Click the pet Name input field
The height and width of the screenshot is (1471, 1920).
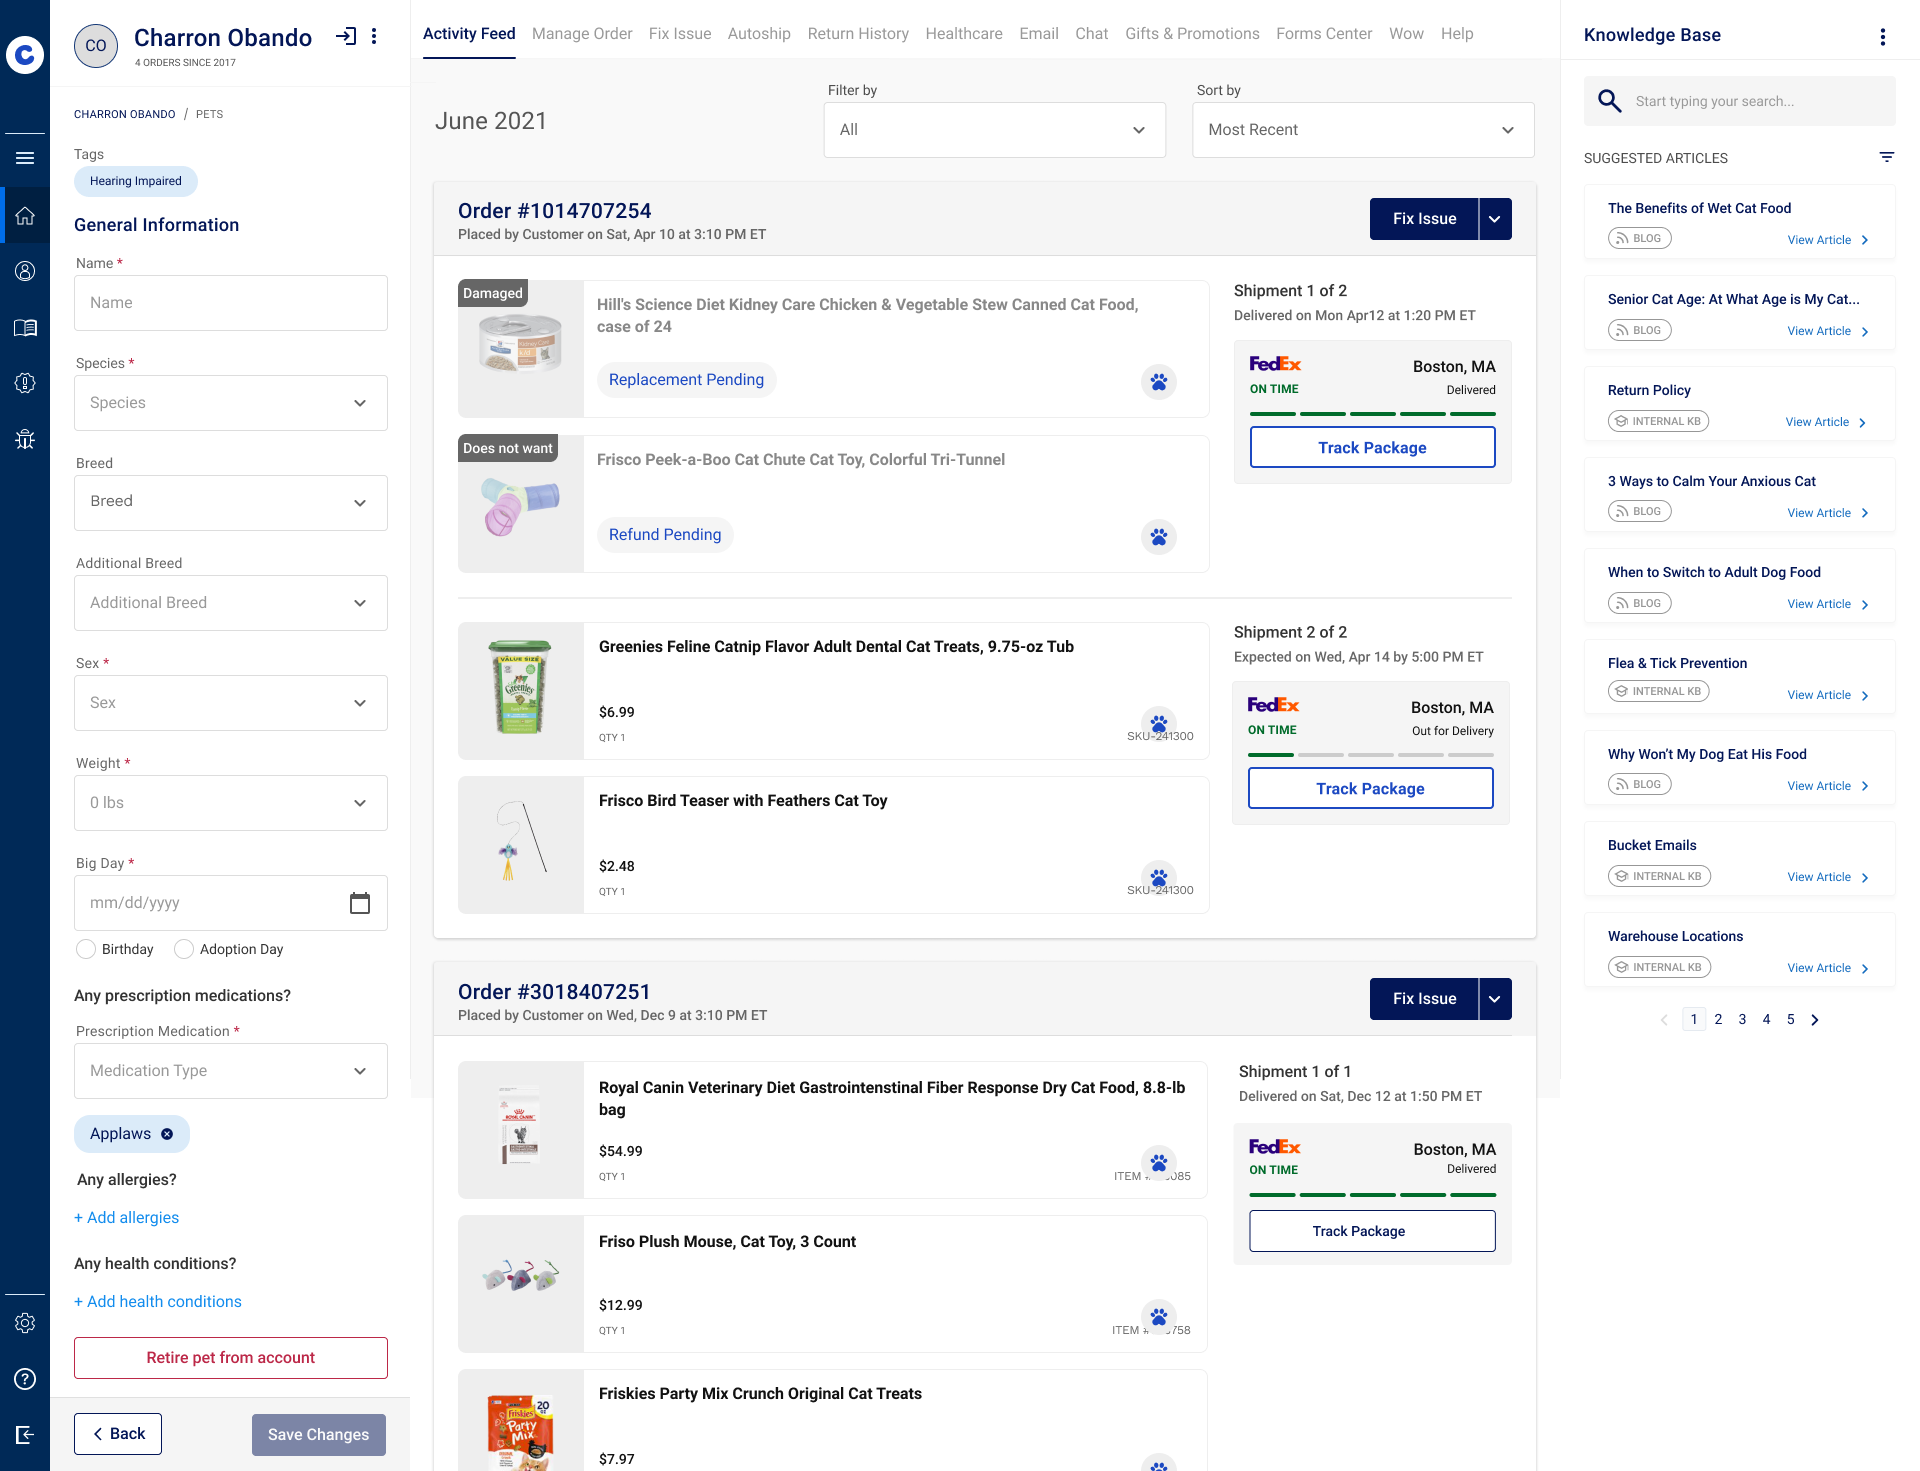click(x=231, y=303)
